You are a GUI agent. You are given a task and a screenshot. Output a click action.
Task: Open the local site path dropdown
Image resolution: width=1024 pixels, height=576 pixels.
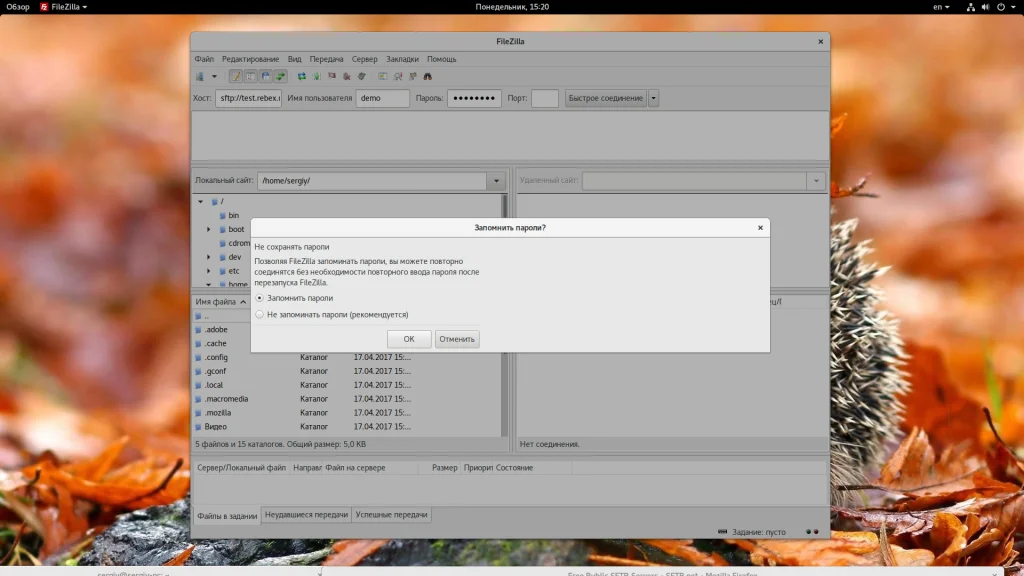point(496,181)
